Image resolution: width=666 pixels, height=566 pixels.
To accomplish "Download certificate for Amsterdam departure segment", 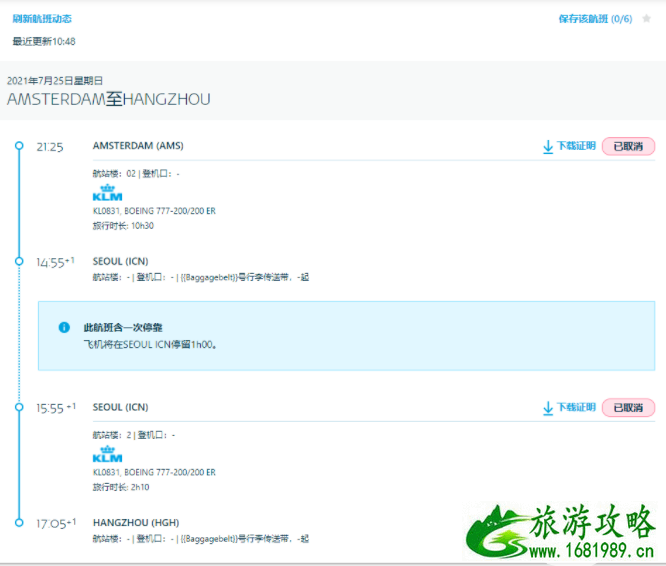I will point(576,146).
